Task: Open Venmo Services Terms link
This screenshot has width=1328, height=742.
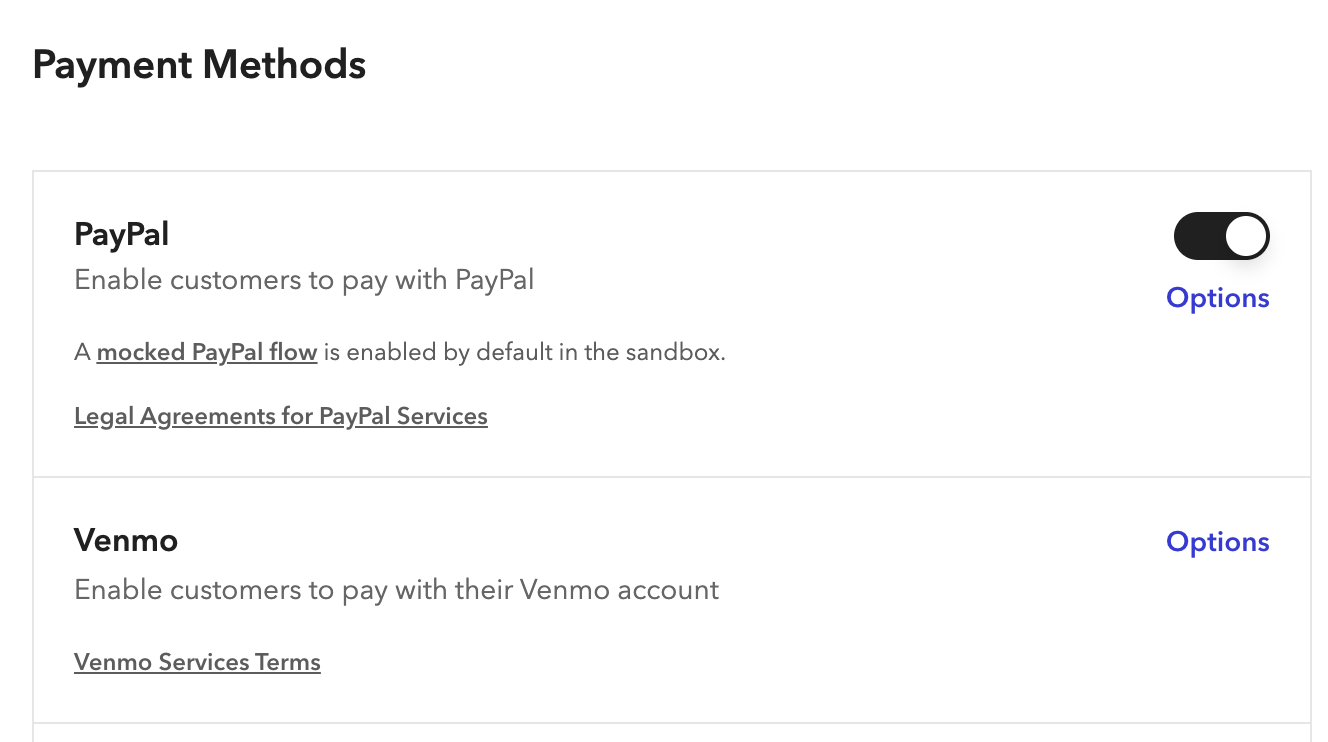Action: pos(197,662)
